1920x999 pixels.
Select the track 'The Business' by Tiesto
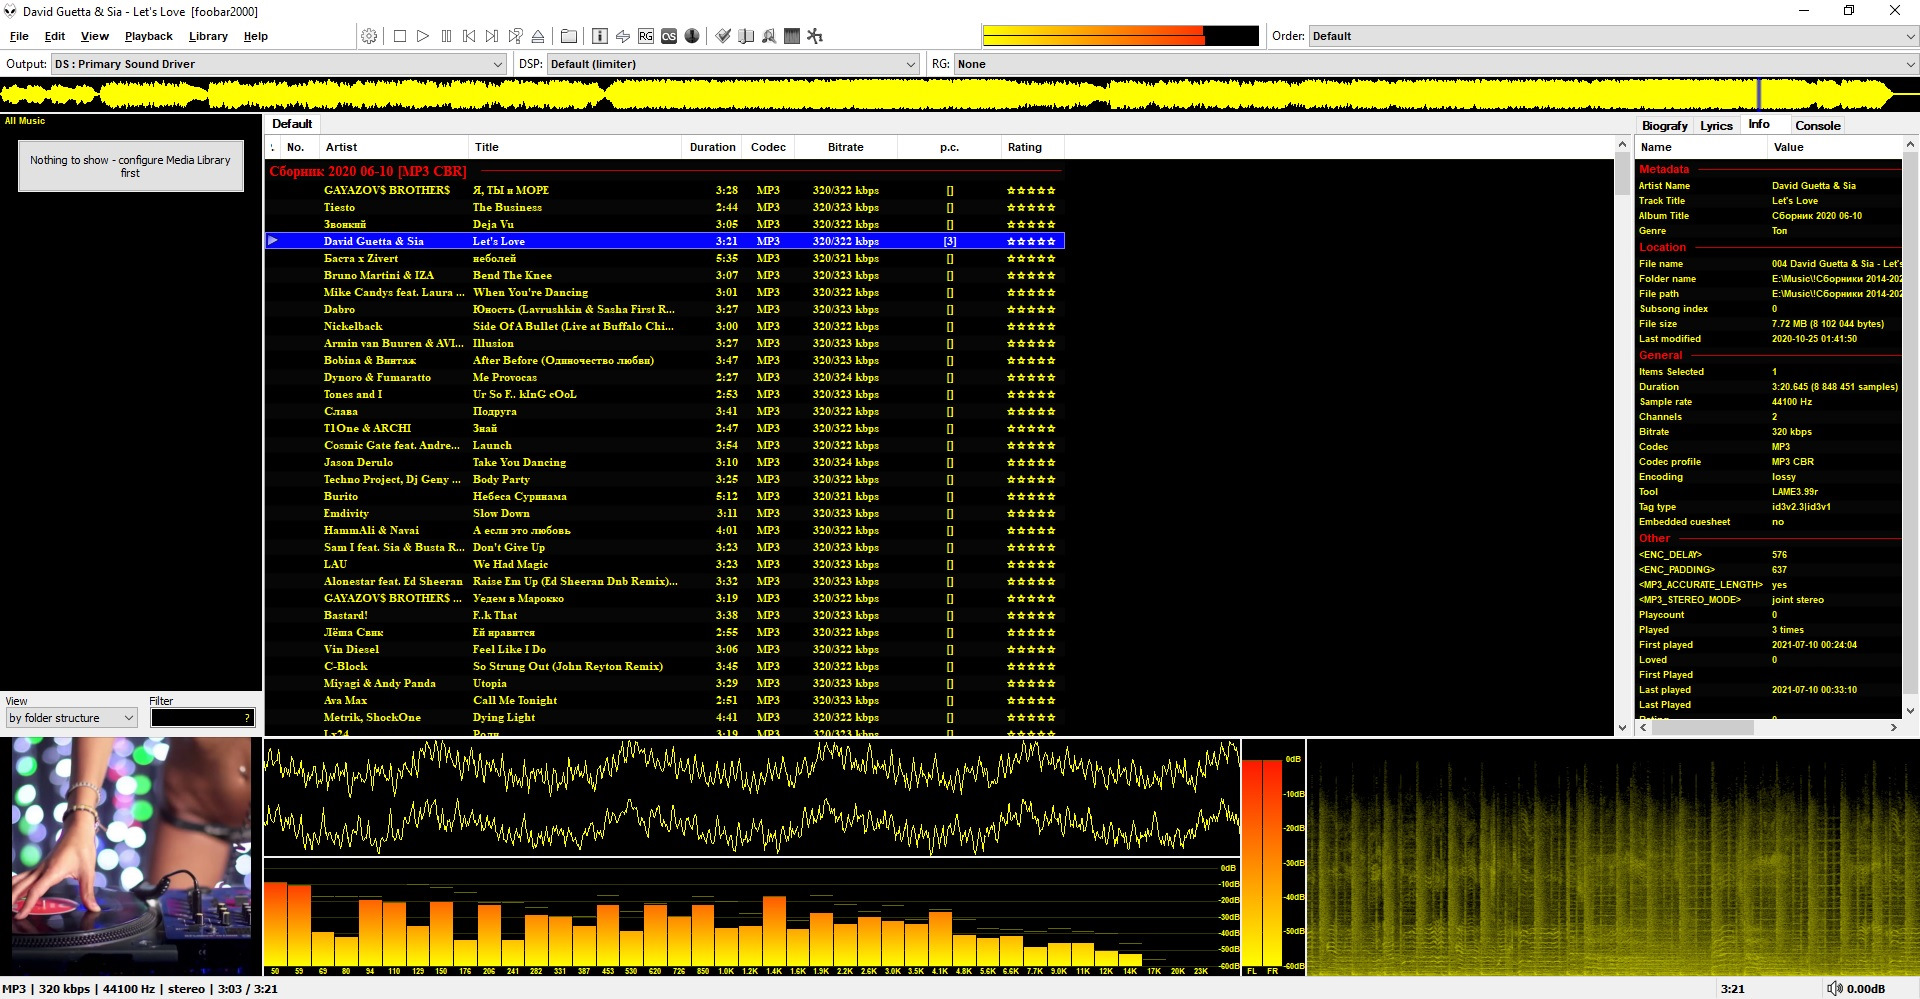[x=665, y=207]
